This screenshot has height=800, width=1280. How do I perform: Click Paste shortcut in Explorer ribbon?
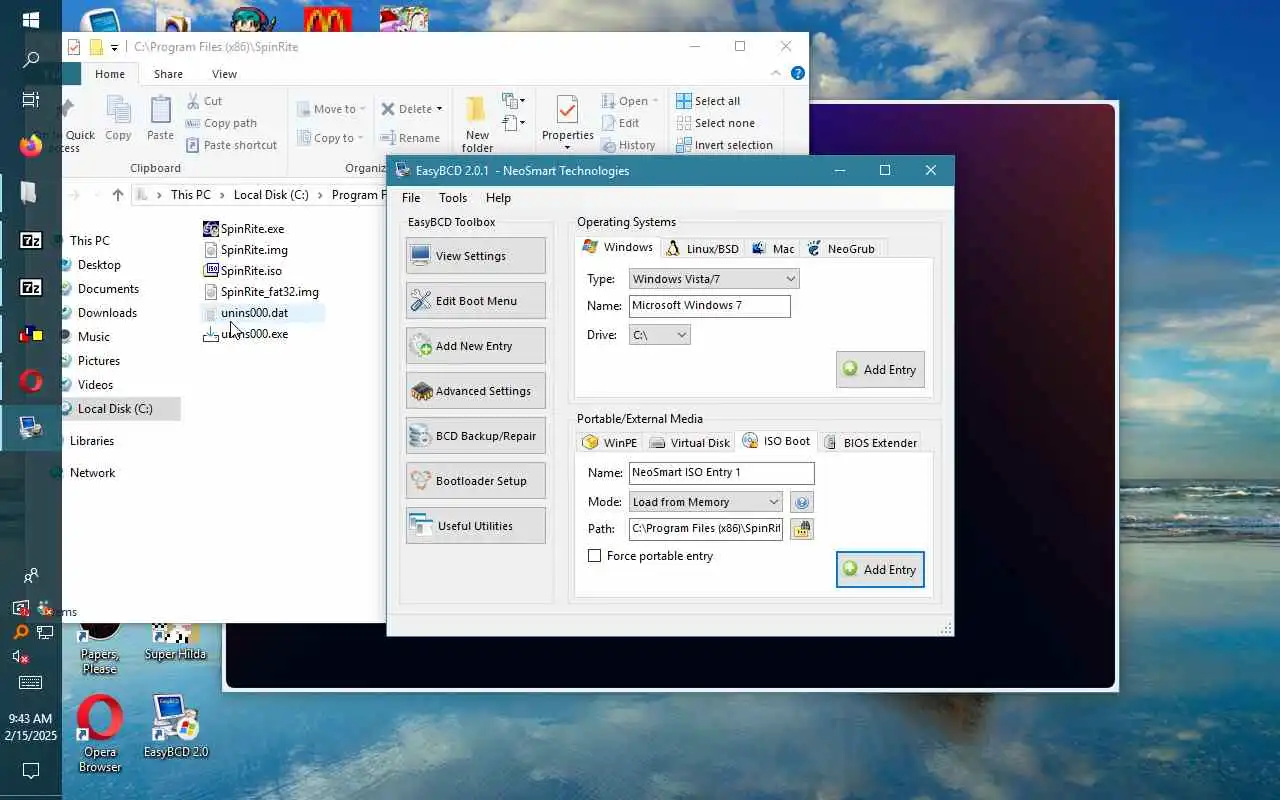point(231,145)
